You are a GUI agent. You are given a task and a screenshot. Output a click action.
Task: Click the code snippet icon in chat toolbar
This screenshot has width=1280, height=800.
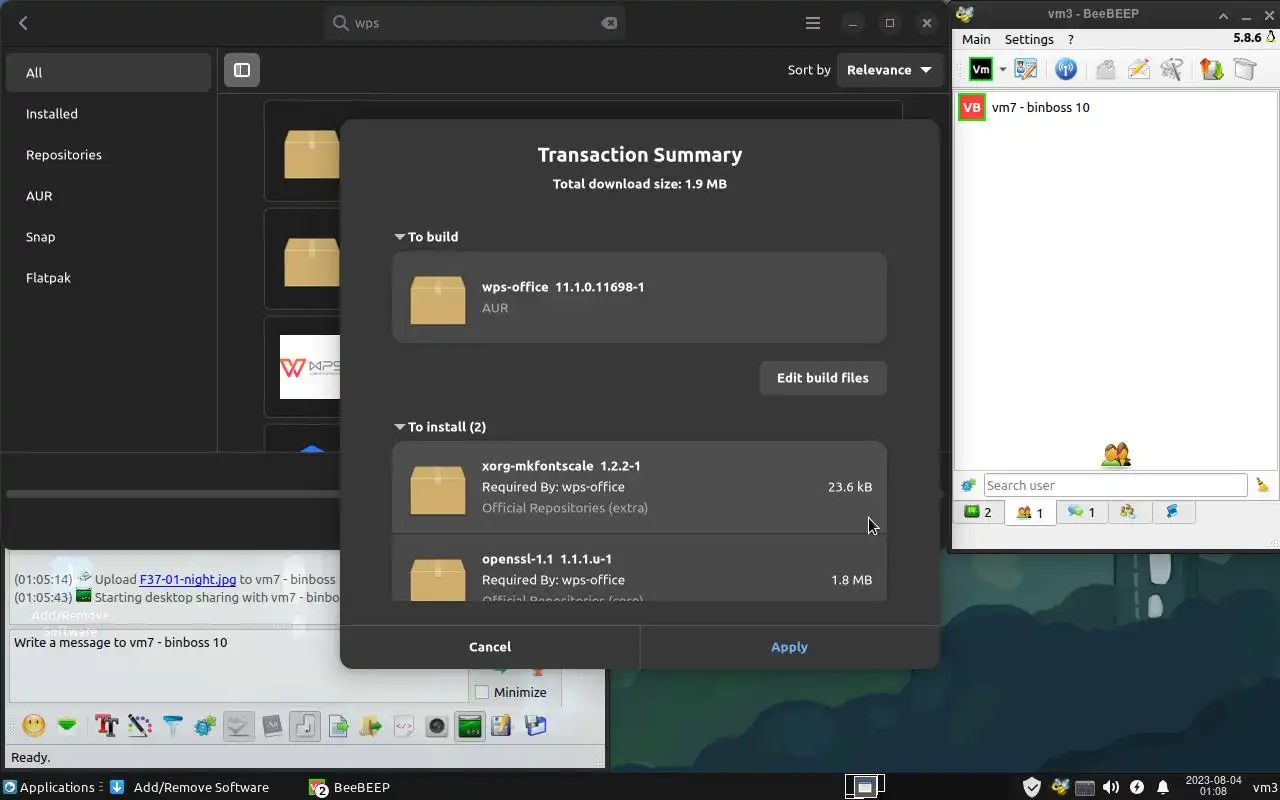pos(404,725)
